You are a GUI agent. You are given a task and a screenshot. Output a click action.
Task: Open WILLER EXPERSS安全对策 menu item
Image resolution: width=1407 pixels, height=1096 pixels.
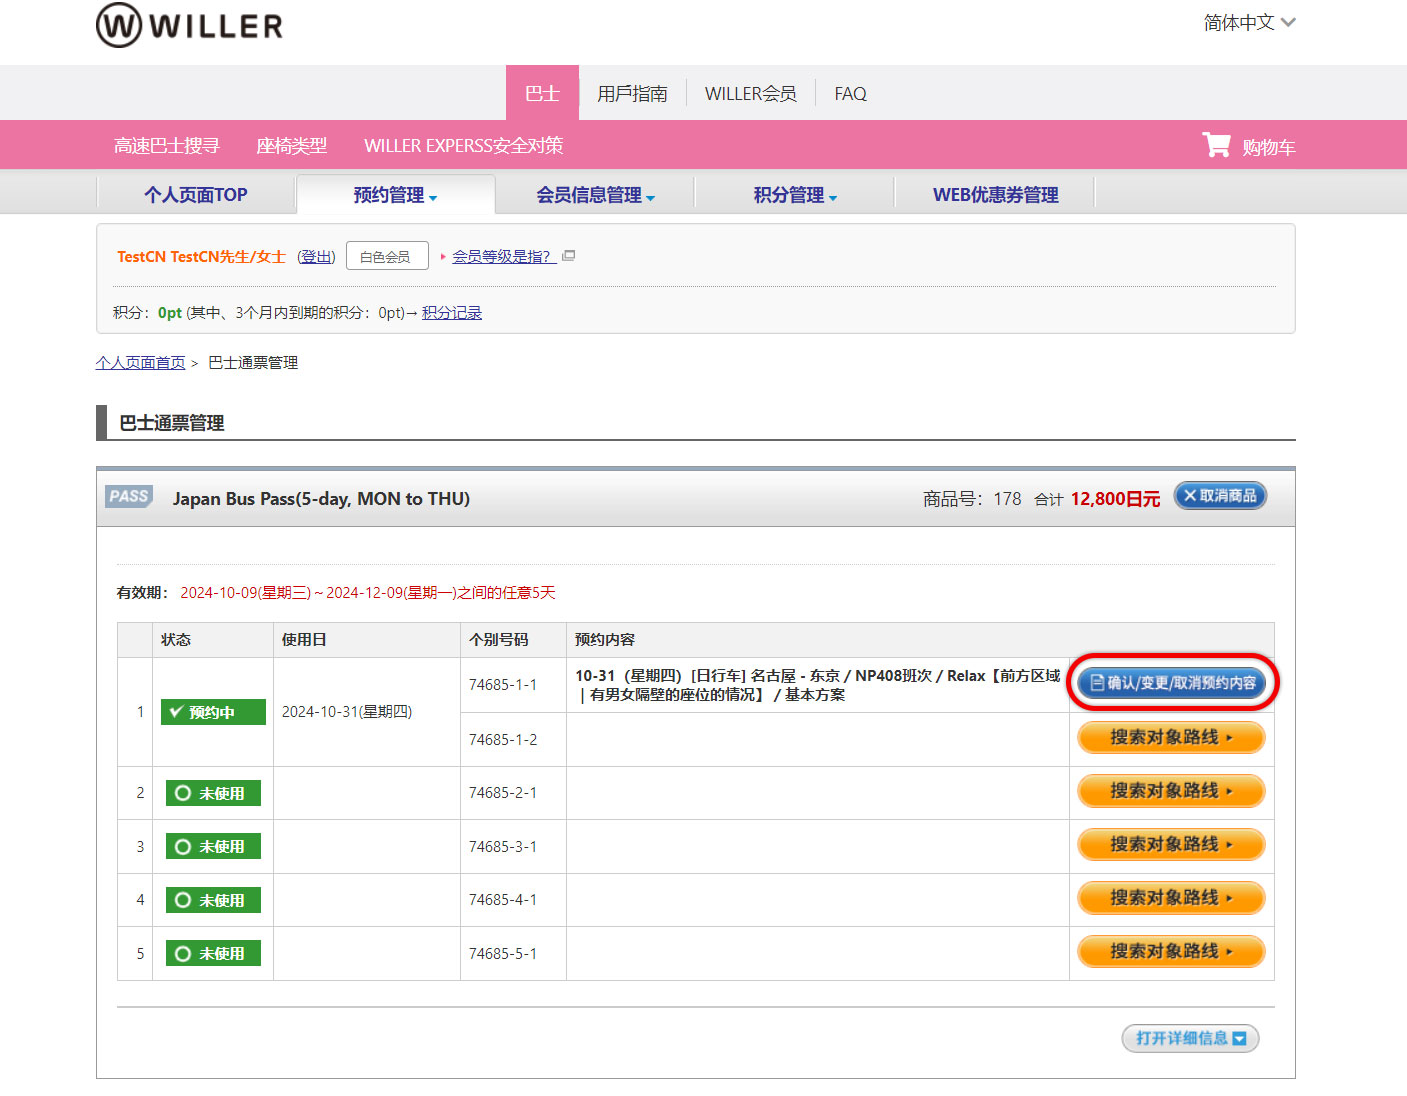point(463,145)
